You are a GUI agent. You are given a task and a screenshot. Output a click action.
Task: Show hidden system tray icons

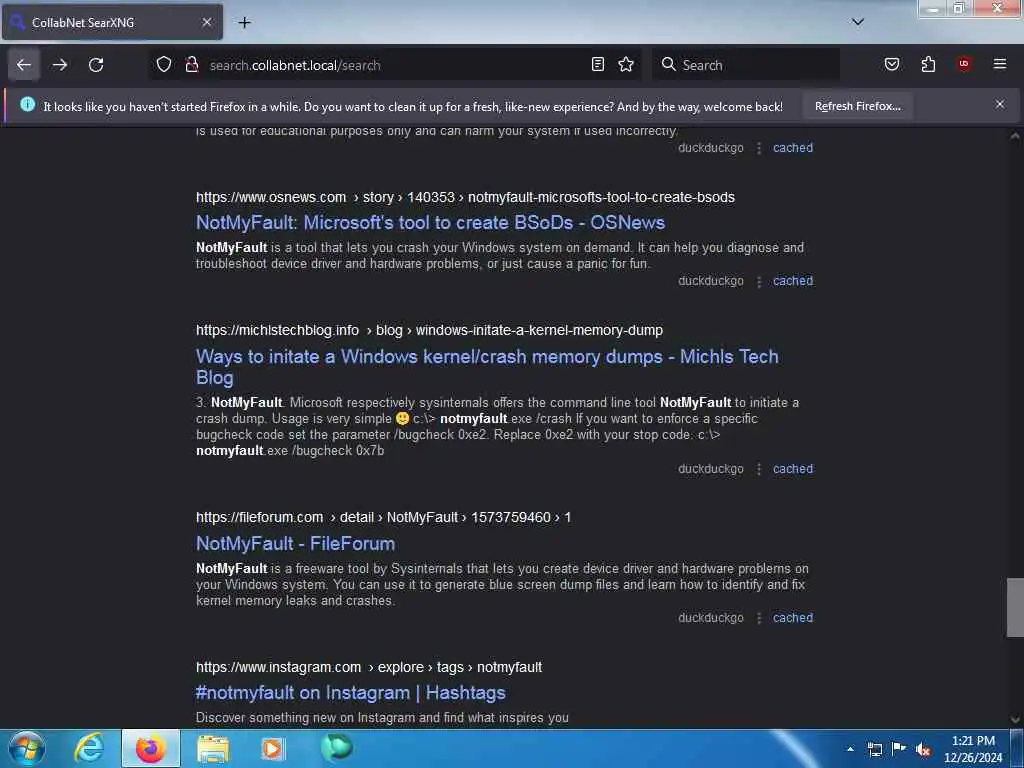tap(850, 749)
